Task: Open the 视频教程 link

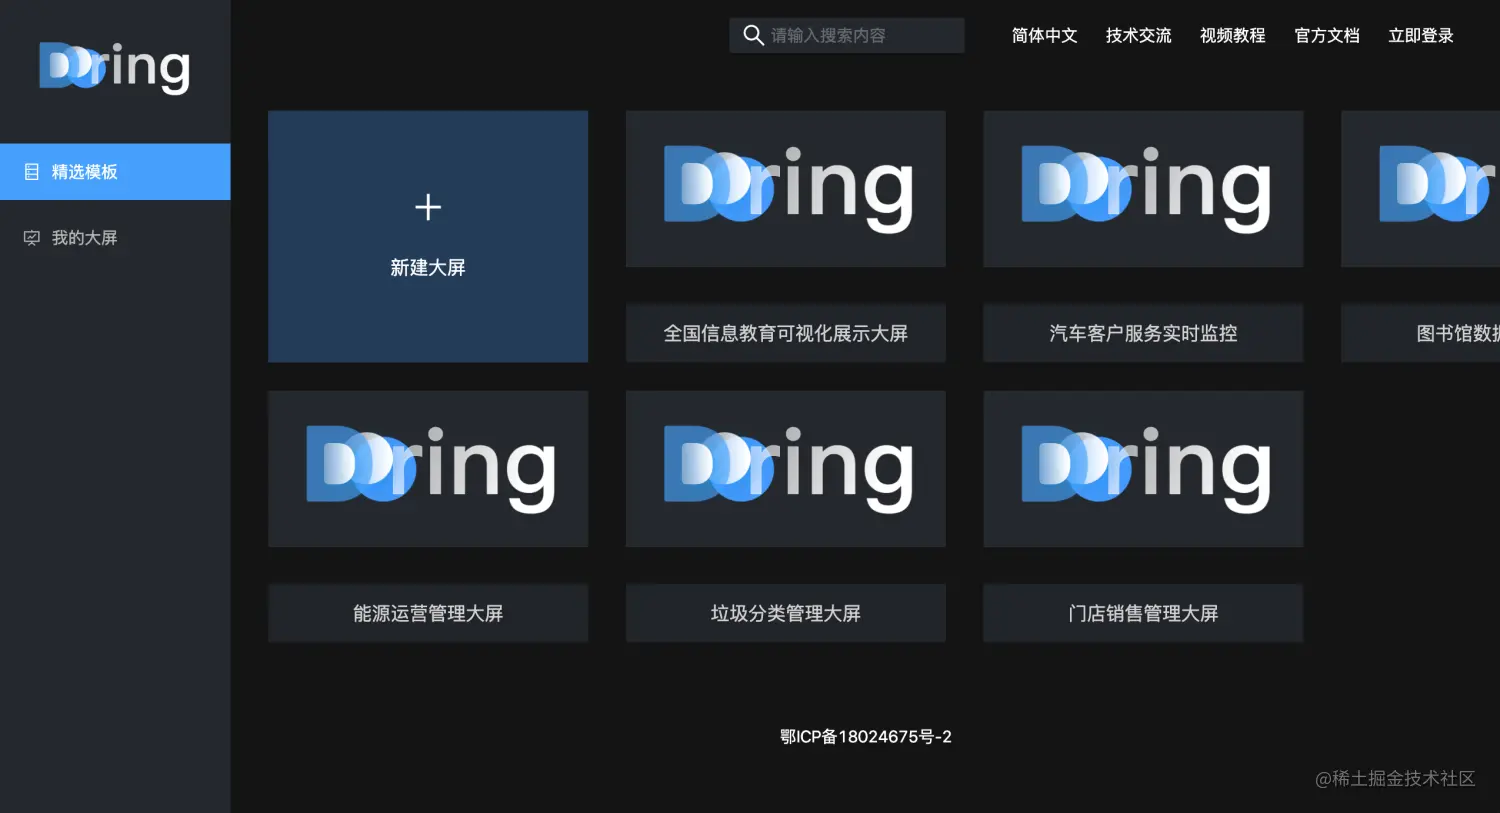Action: pyautogui.click(x=1232, y=35)
